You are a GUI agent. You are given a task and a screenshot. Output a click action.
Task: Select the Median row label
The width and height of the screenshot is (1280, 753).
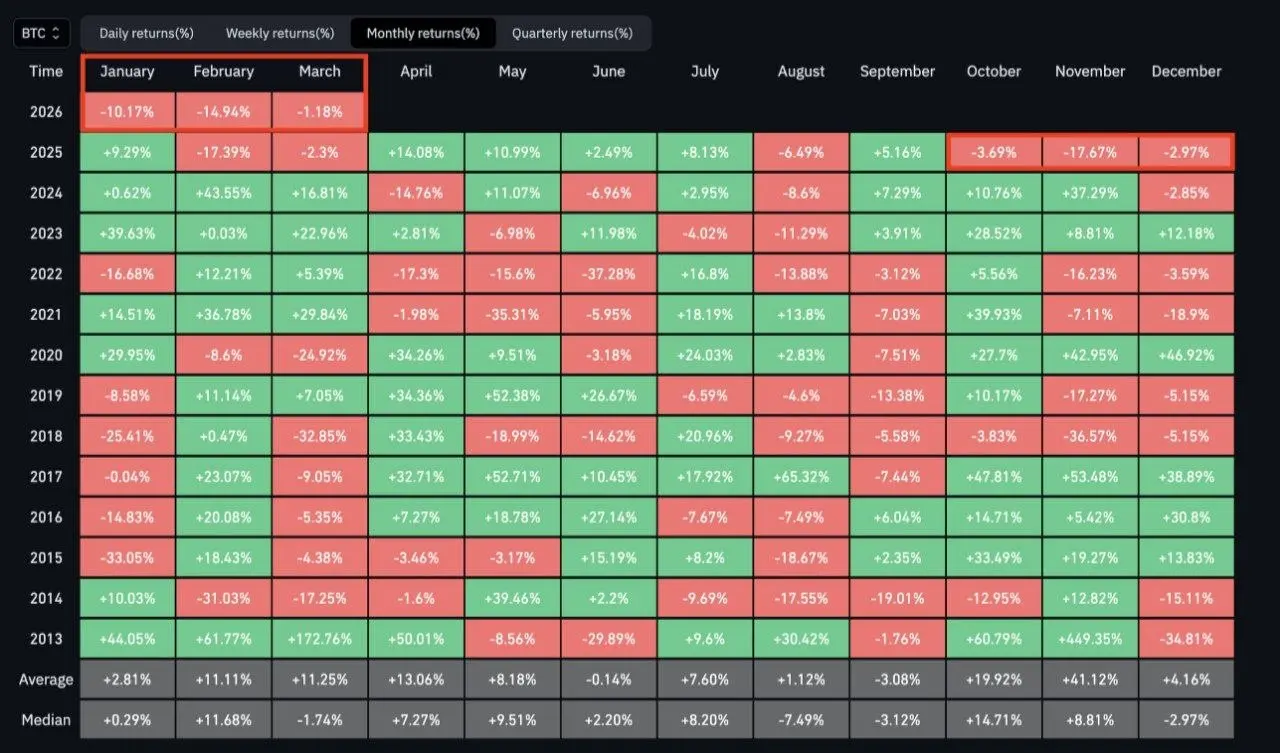pyautogui.click(x=46, y=720)
